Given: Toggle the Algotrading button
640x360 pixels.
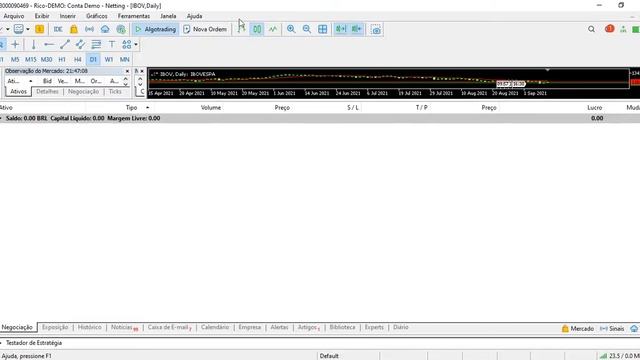Looking at the screenshot, I should click(x=156, y=29).
